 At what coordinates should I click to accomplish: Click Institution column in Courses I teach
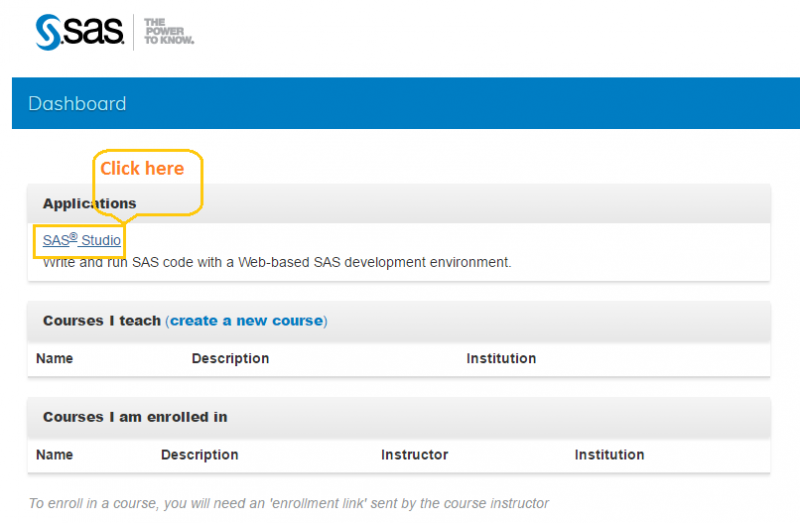(x=501, y=358)
